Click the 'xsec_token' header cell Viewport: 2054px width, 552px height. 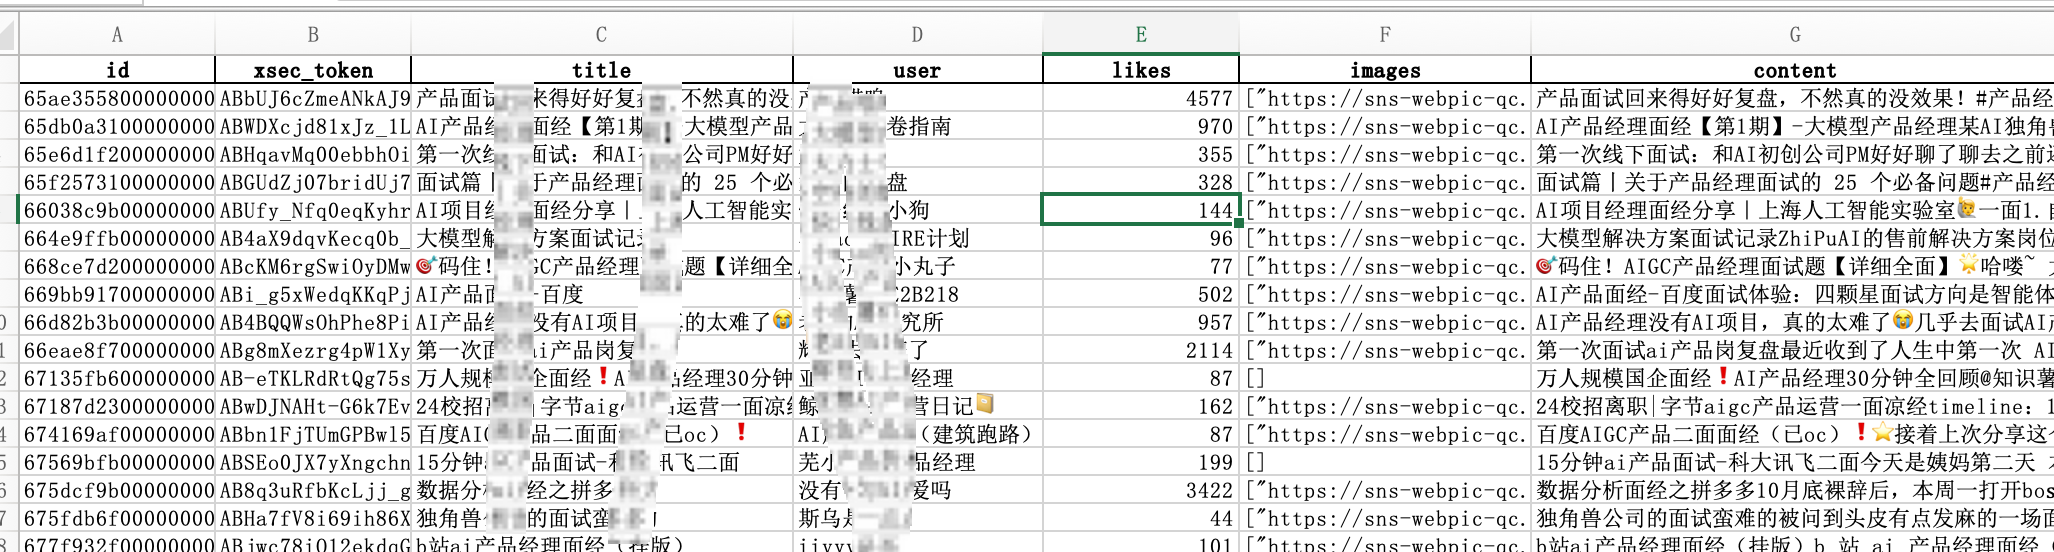point(313,70)
